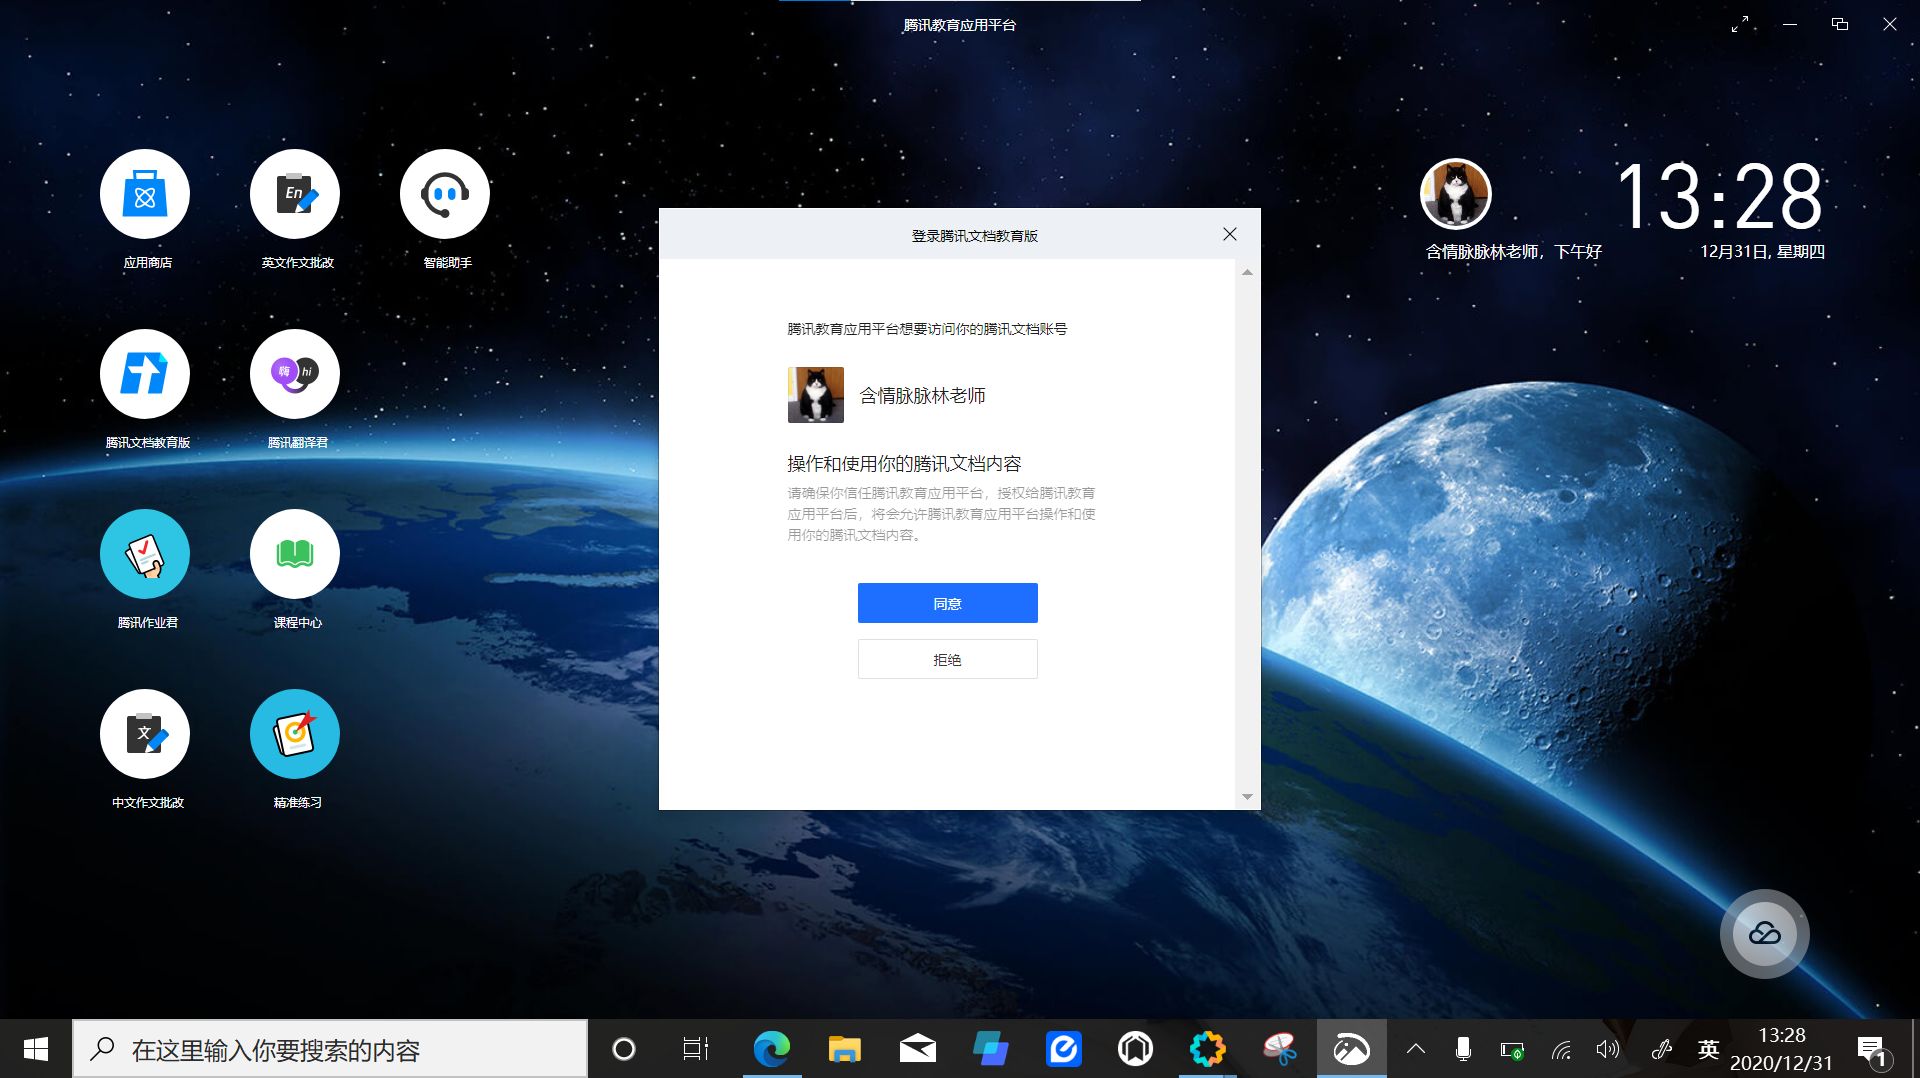
Task: Click the date 12月31日, 星期四
Action: tap(1762, 252)
